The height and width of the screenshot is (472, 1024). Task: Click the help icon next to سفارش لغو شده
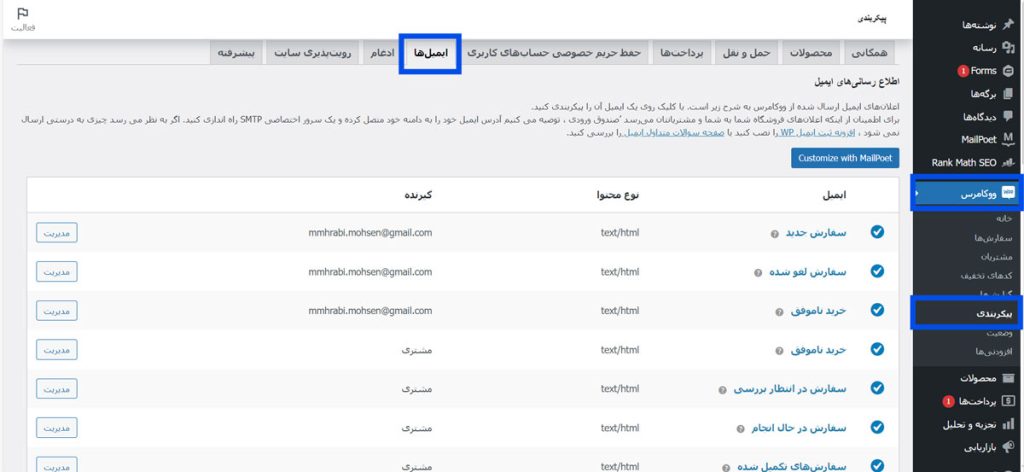[x=758, y=273]
